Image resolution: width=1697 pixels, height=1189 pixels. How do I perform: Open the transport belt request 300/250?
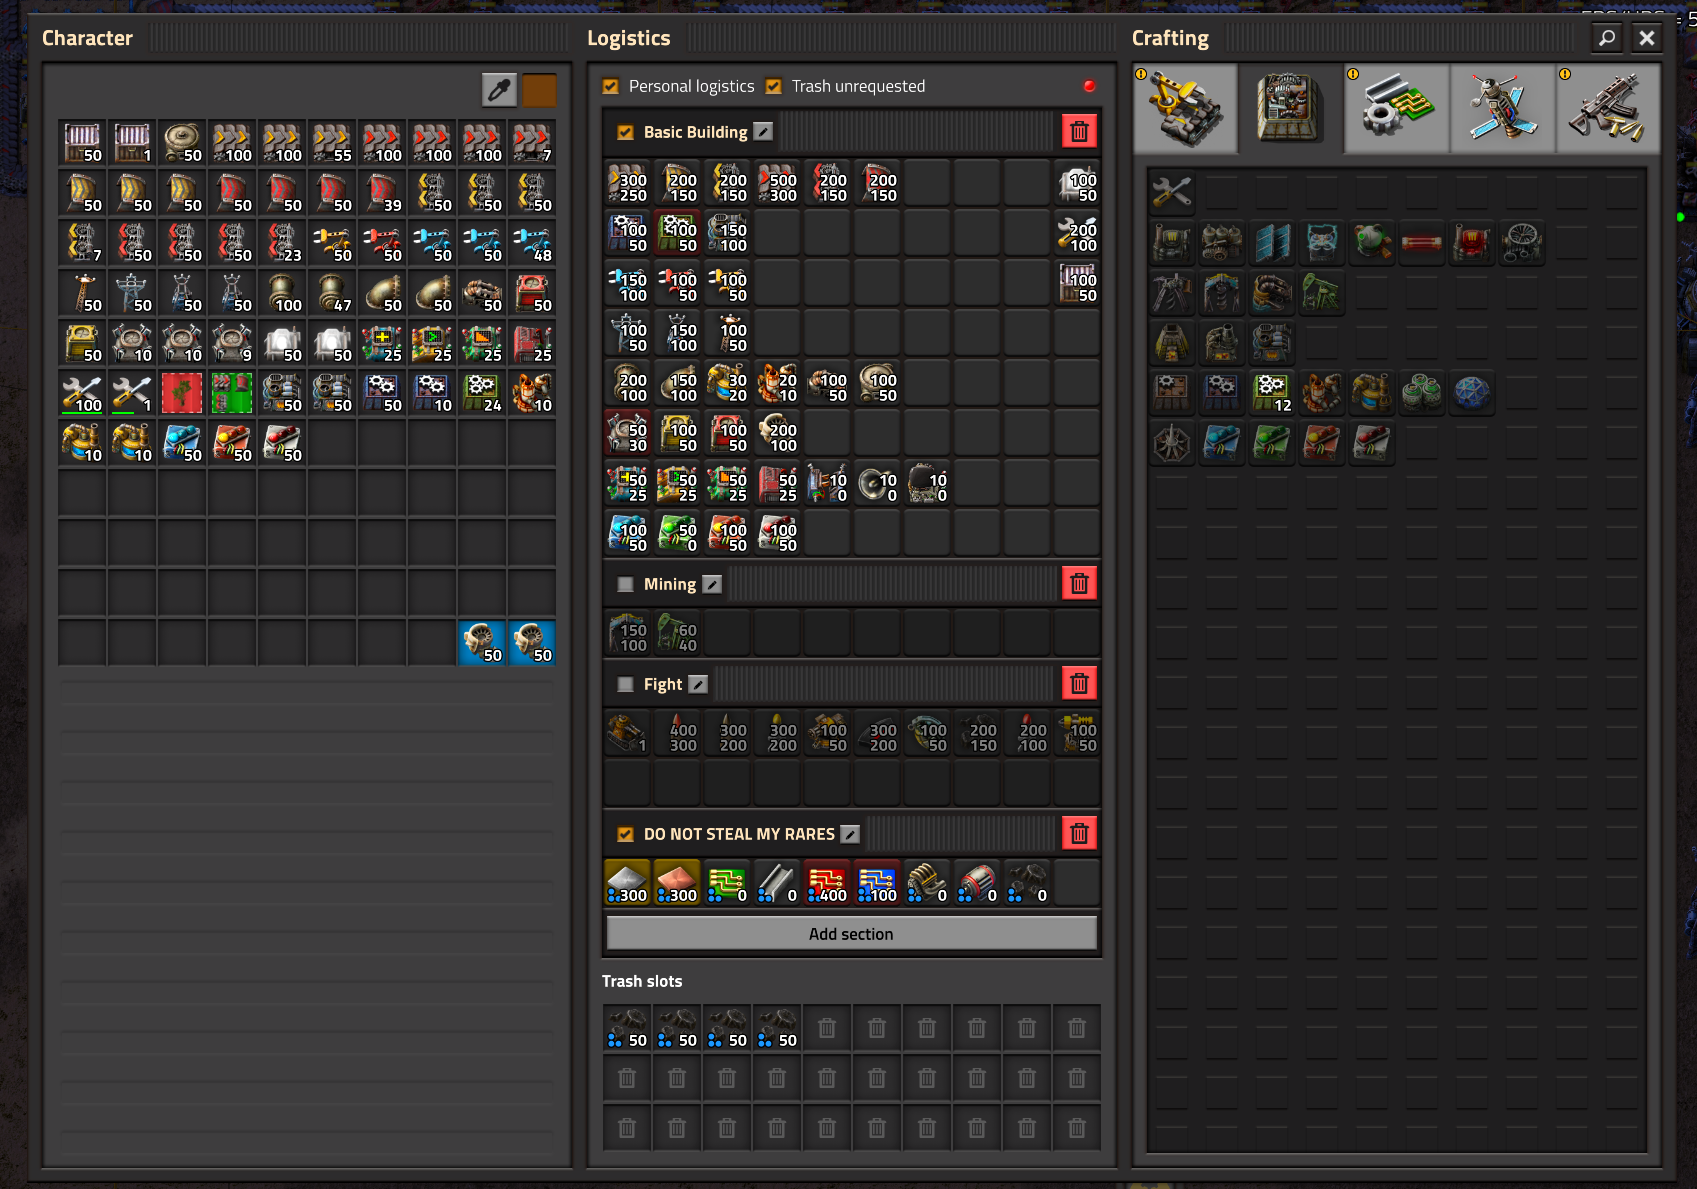pos(628,183)
